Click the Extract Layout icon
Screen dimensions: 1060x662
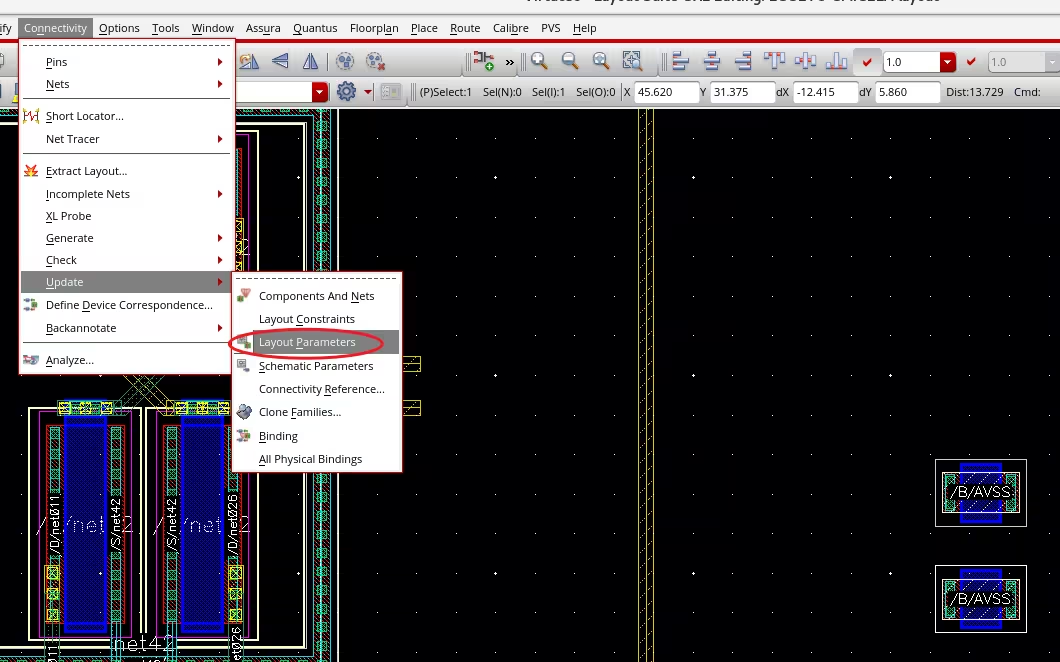[x=31, y=171]
